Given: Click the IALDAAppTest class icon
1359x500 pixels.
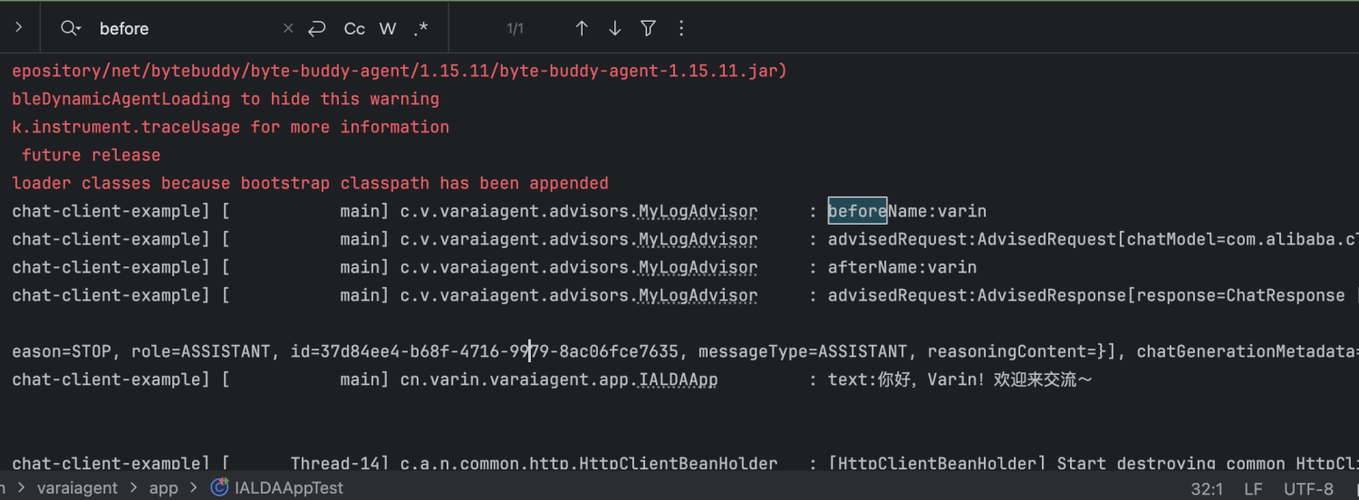Looking at the screenshot, I should [219, 488].
